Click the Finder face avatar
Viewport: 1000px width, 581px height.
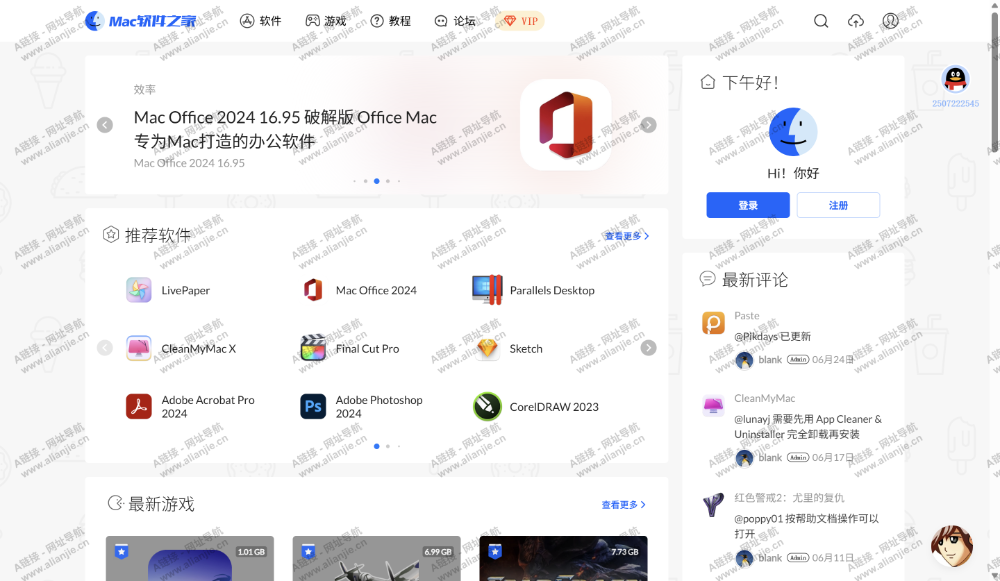(x=793, y=132)
